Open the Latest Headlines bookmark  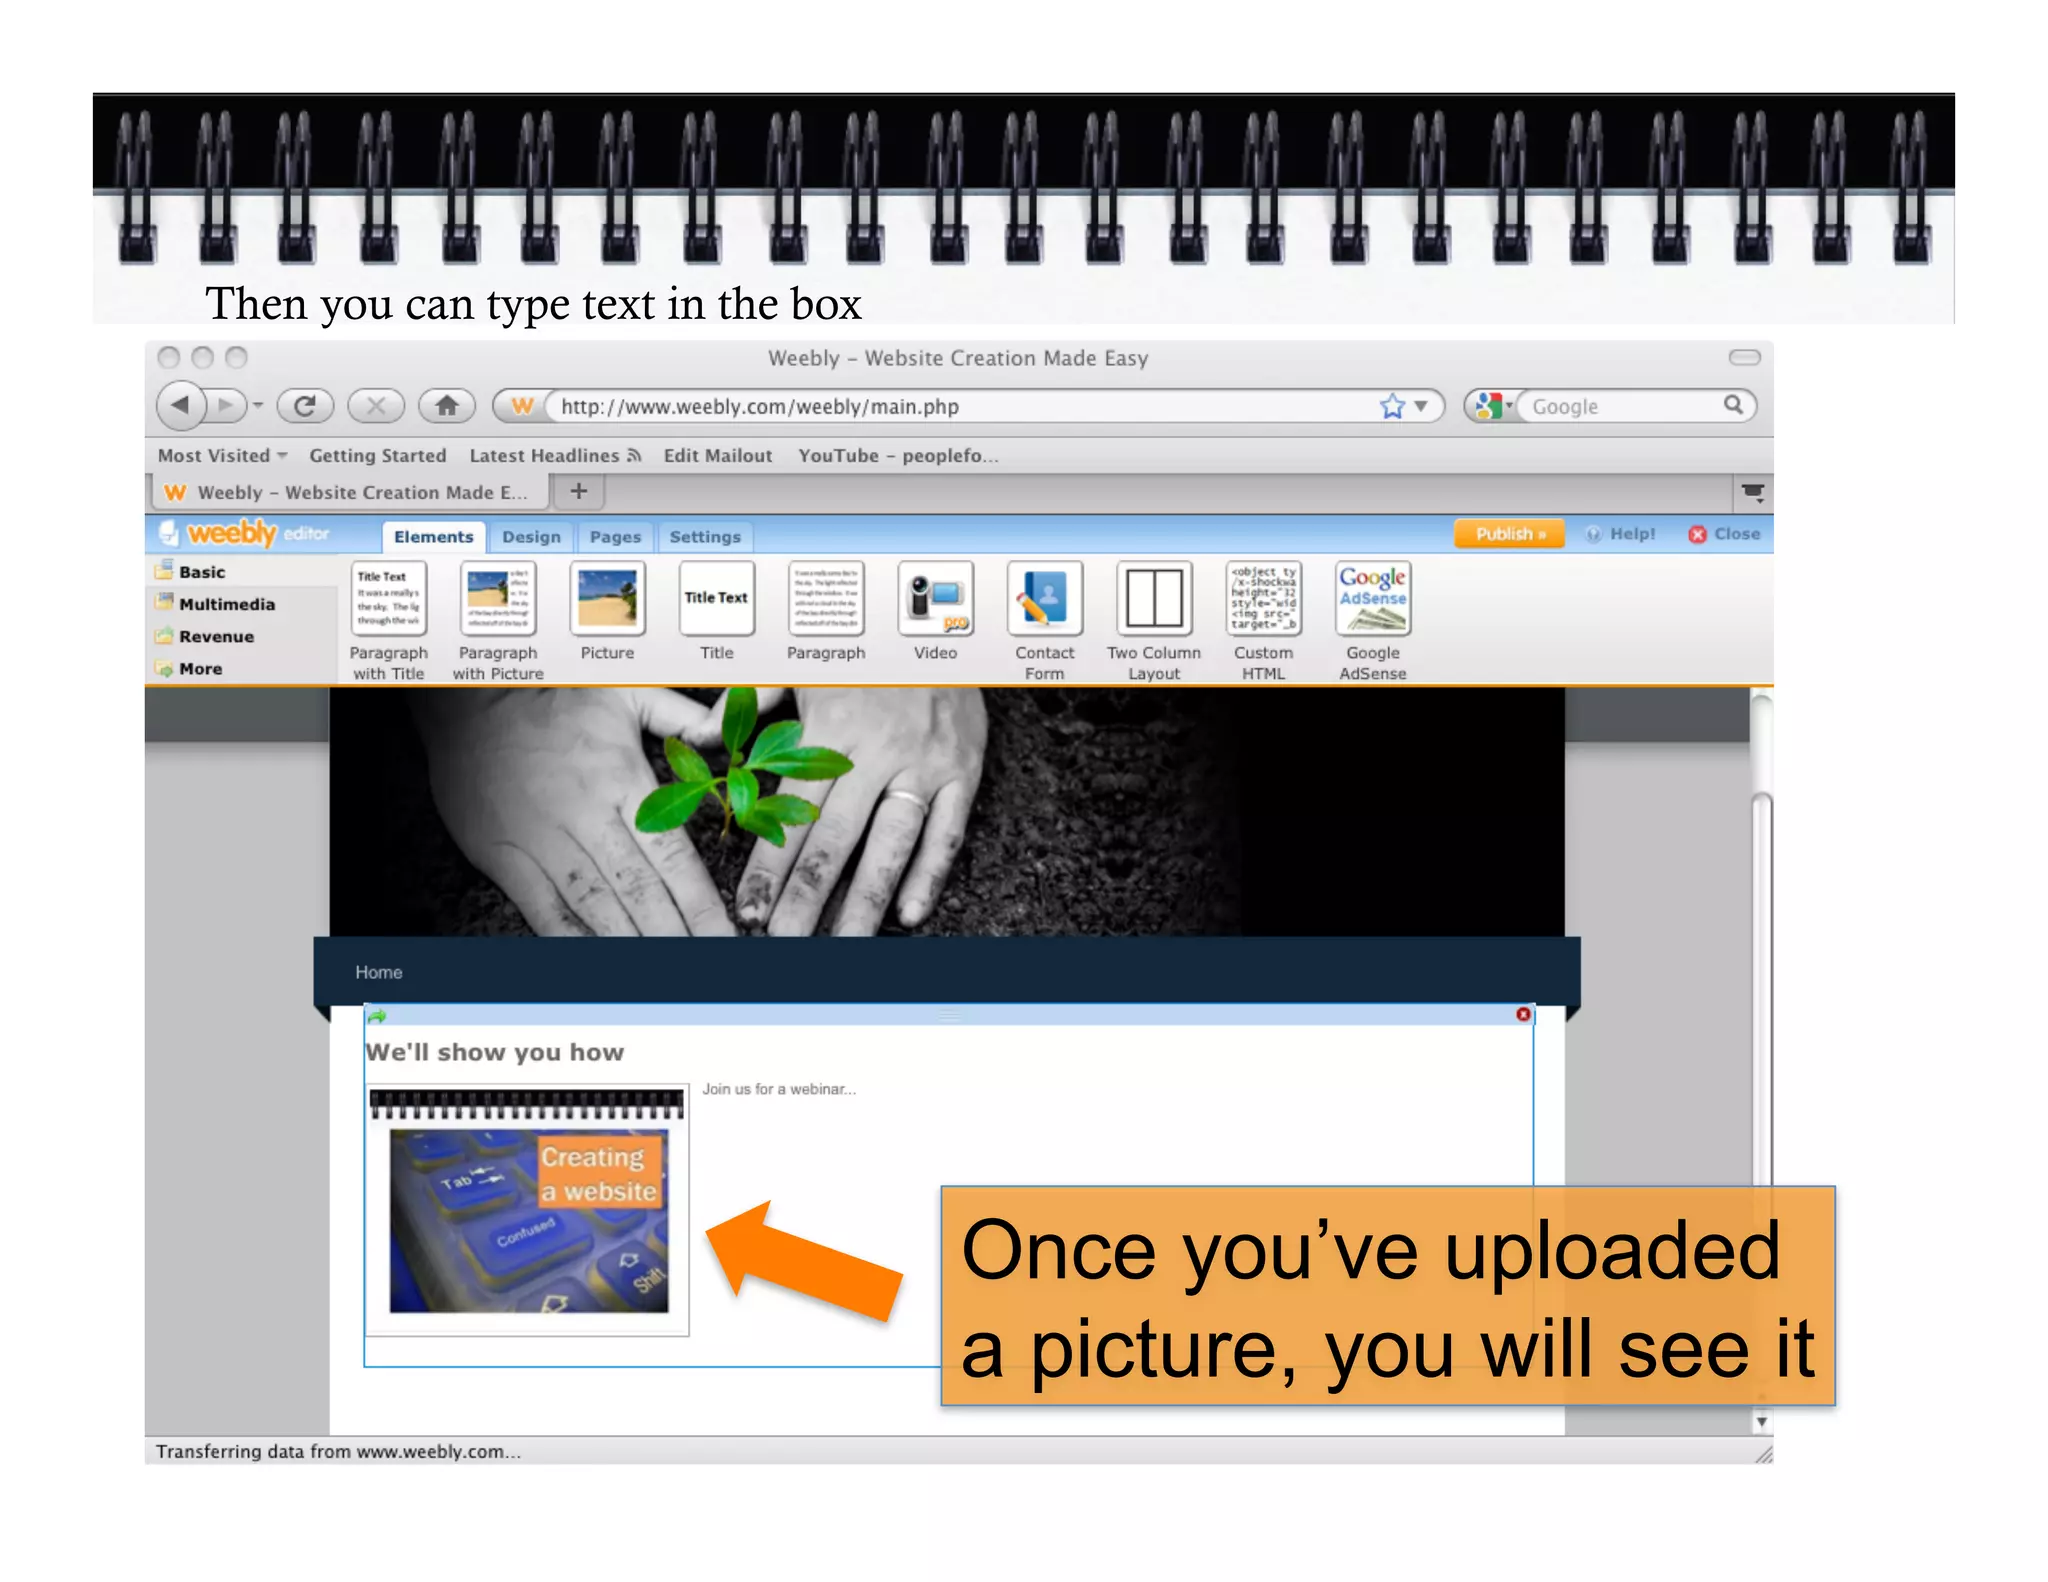click(x=555, y=455)
